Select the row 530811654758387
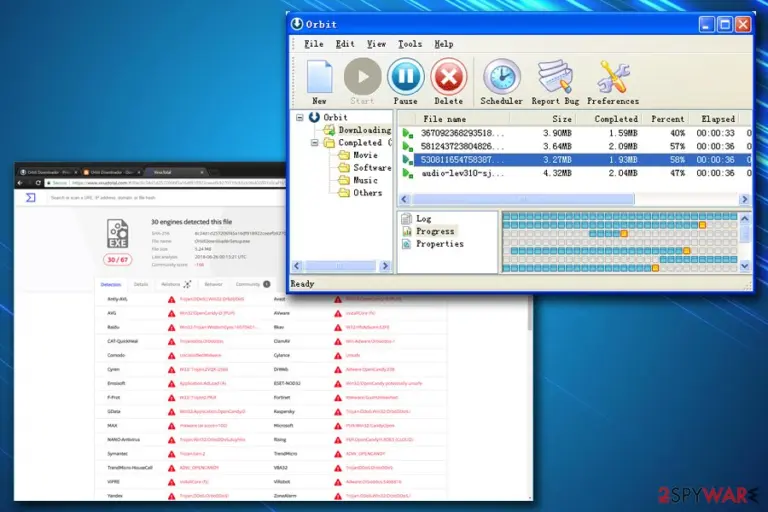The height and width of the screenshot is (512, 768). click(x=582, y=160)
